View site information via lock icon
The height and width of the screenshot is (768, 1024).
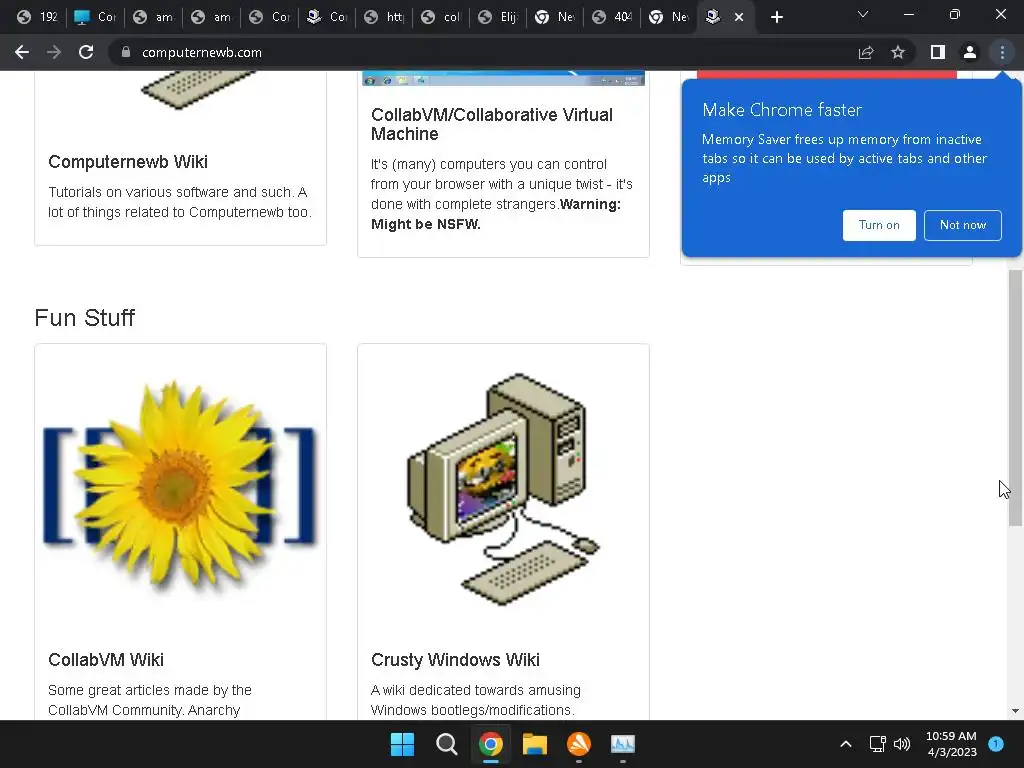tap(126, 52)
